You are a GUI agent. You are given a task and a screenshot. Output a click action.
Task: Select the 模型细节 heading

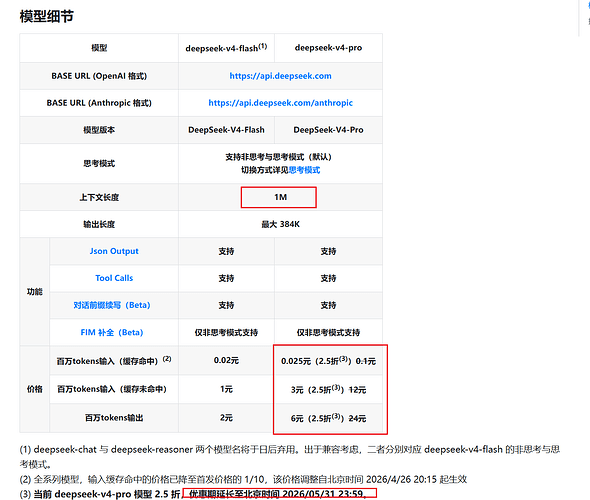click(46, 17)
